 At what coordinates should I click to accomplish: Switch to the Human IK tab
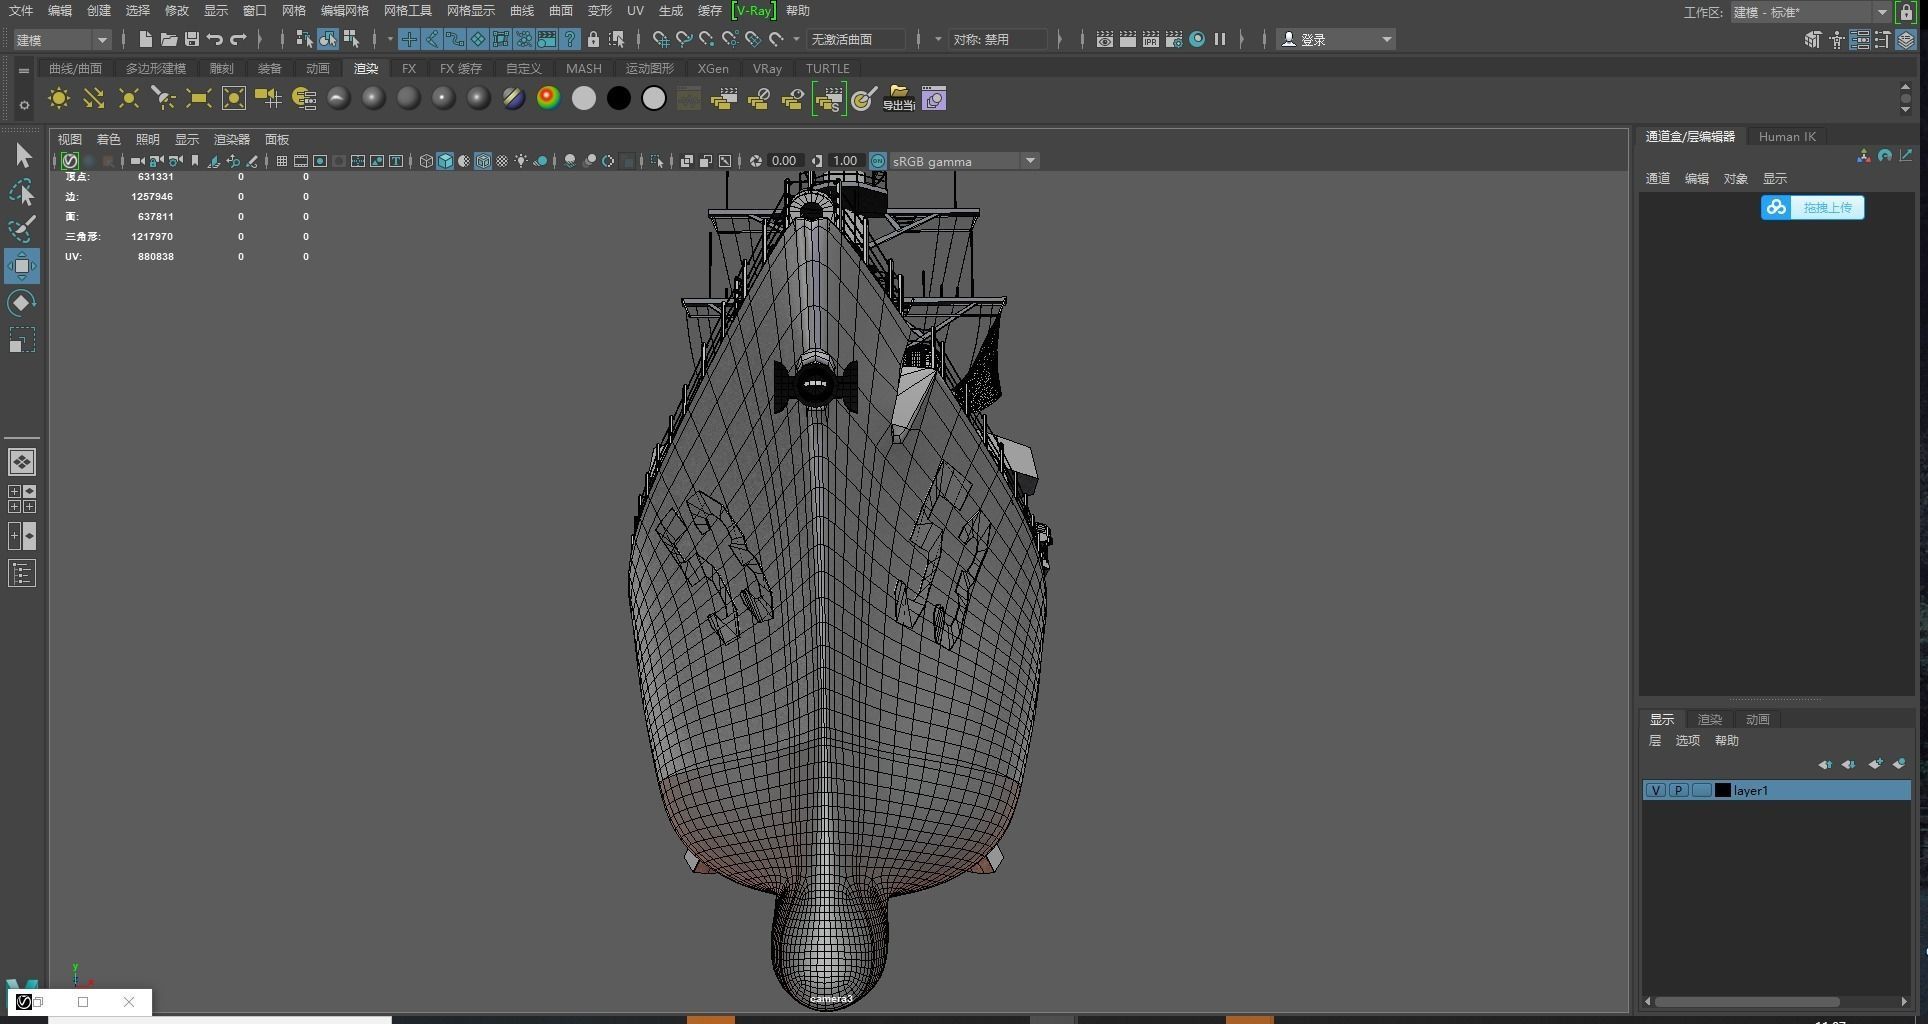point(1787,136)
